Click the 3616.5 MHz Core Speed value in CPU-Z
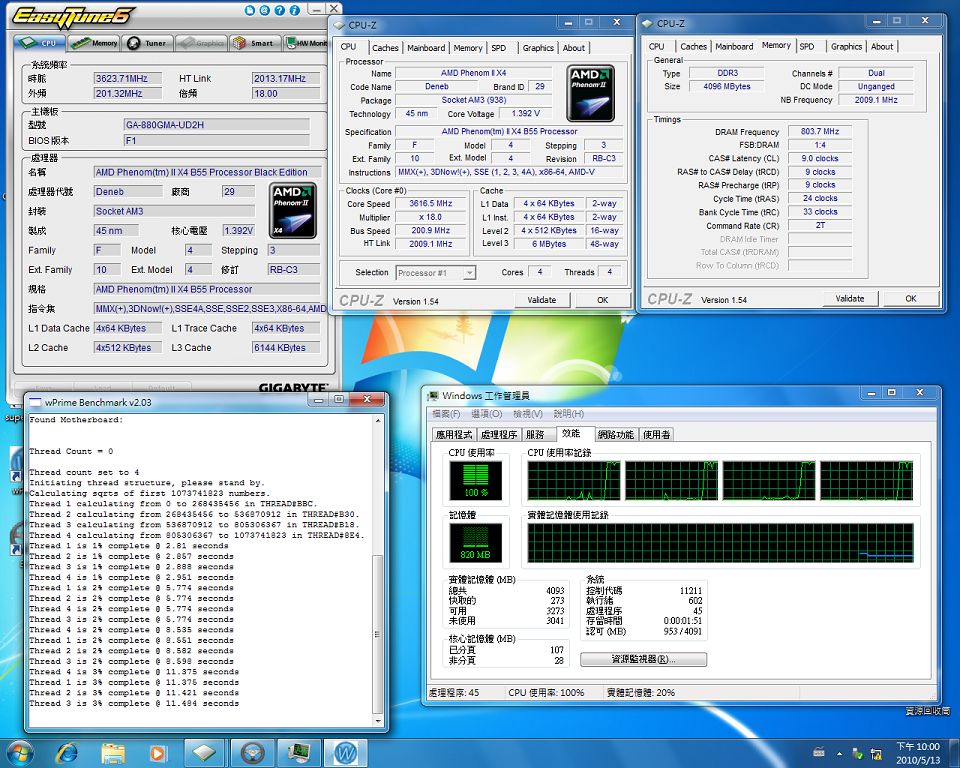This screenshot has width=960, height=768. pos(431,203)
